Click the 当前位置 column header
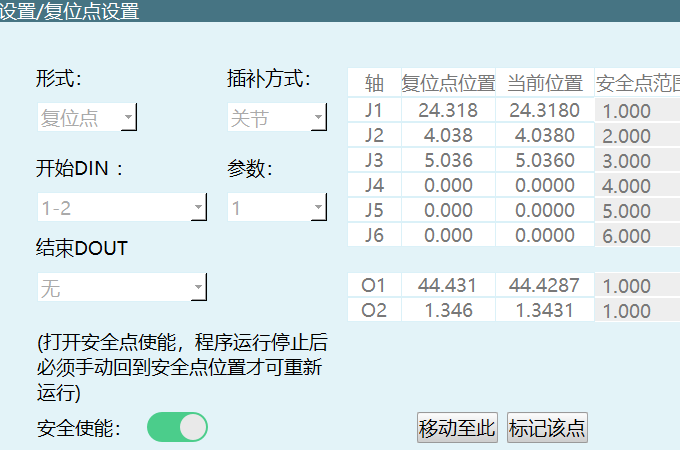Image resolution: width=680 pixels, height=450 pixels. [545, 82]
